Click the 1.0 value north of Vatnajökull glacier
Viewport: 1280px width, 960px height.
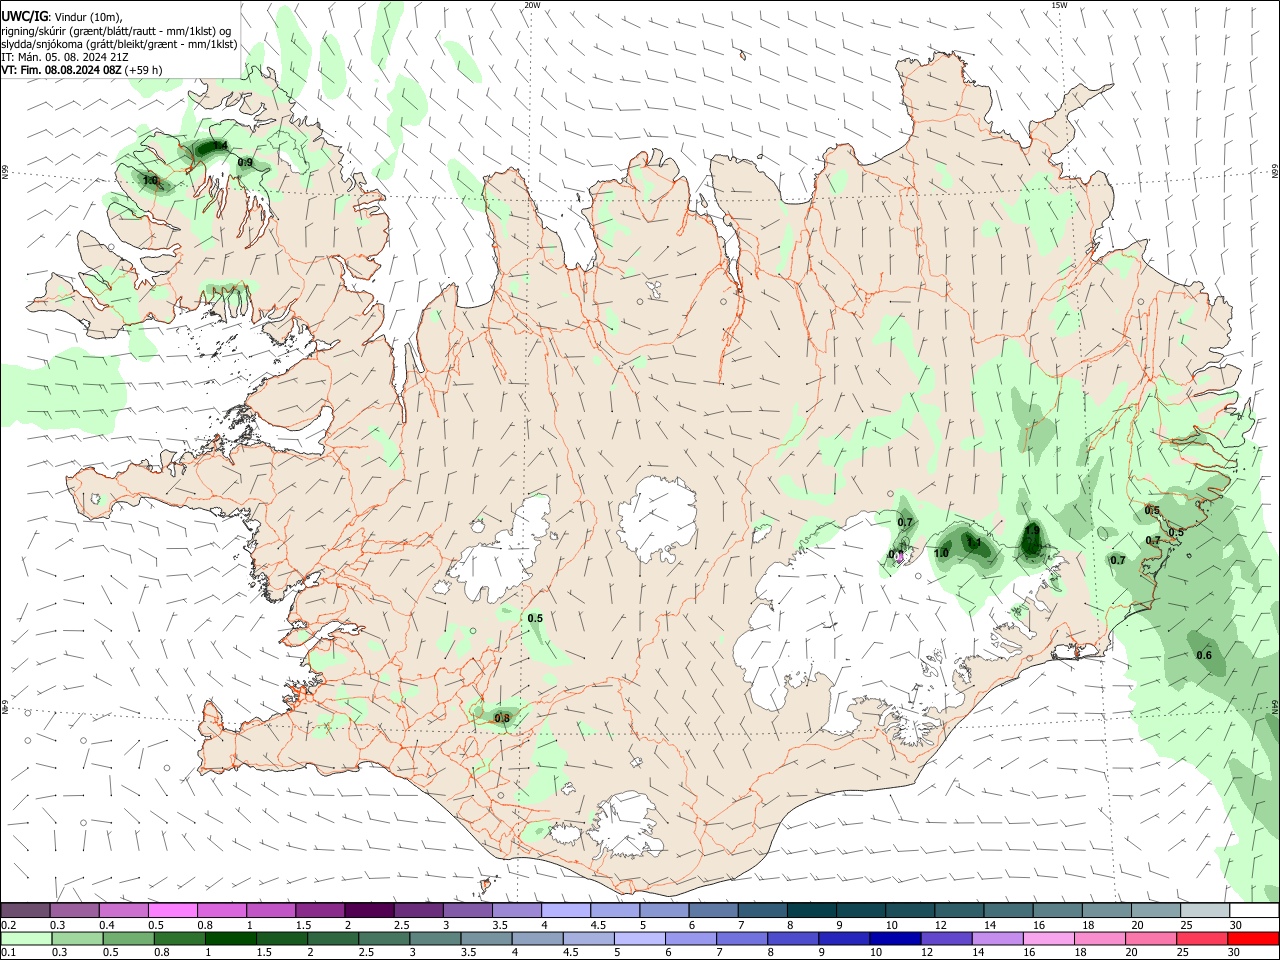click(941, 553)
